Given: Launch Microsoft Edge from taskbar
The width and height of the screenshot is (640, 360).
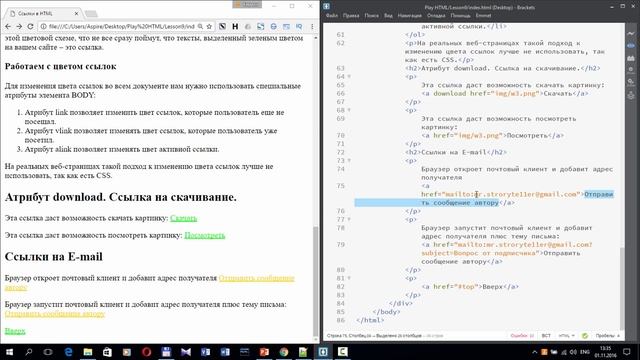Looking at the screenshot, I should 68,352.
